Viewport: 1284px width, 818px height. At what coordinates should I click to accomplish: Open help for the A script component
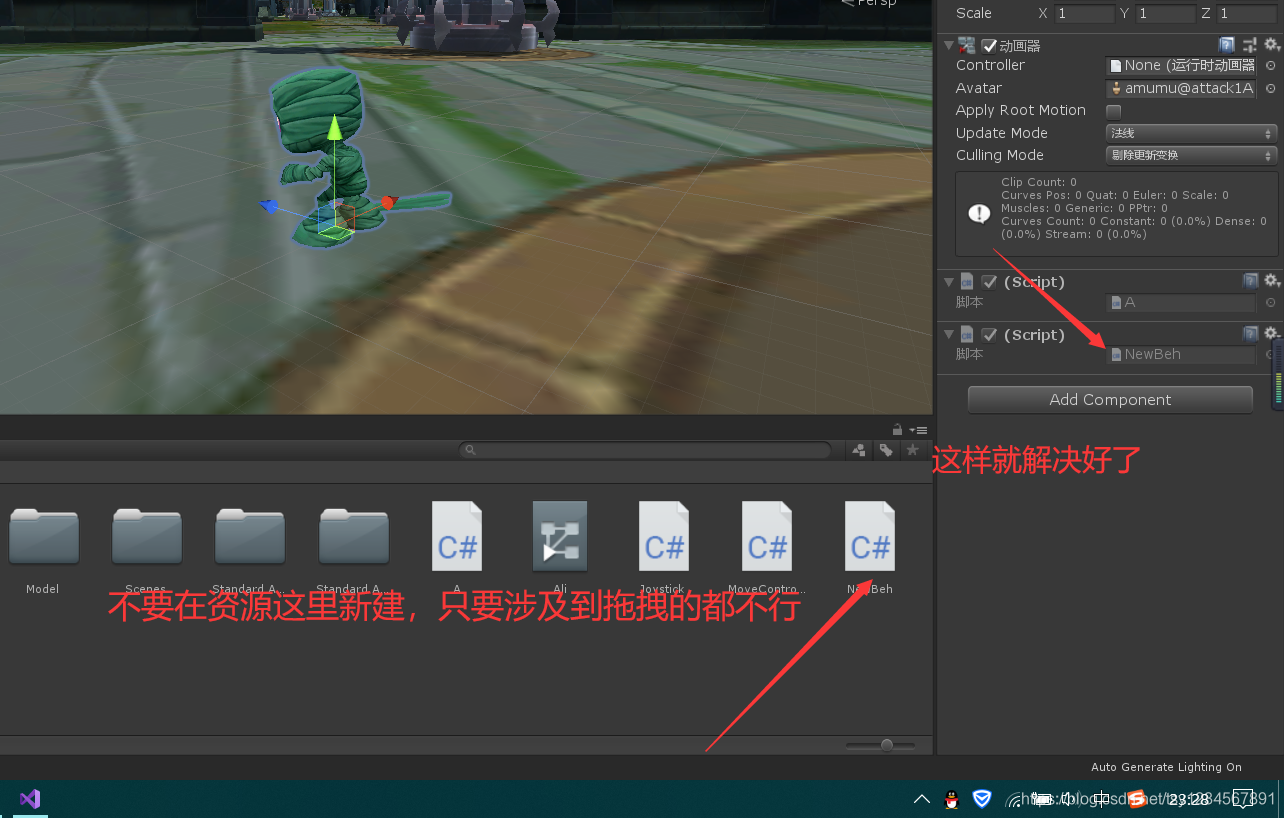click(x=1250, y=281)
